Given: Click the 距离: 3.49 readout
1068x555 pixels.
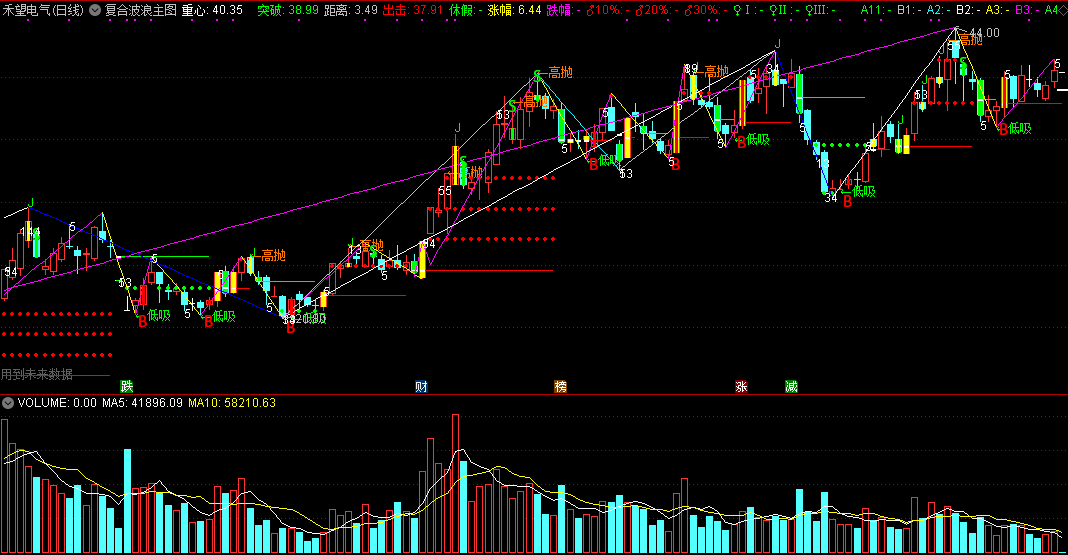Looking at the screenshot, I should pyautogui.click(x=351, y=10).
